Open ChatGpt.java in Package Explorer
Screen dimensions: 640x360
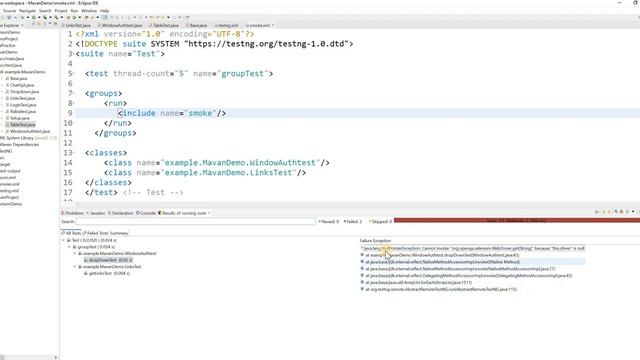click(22, 85)
